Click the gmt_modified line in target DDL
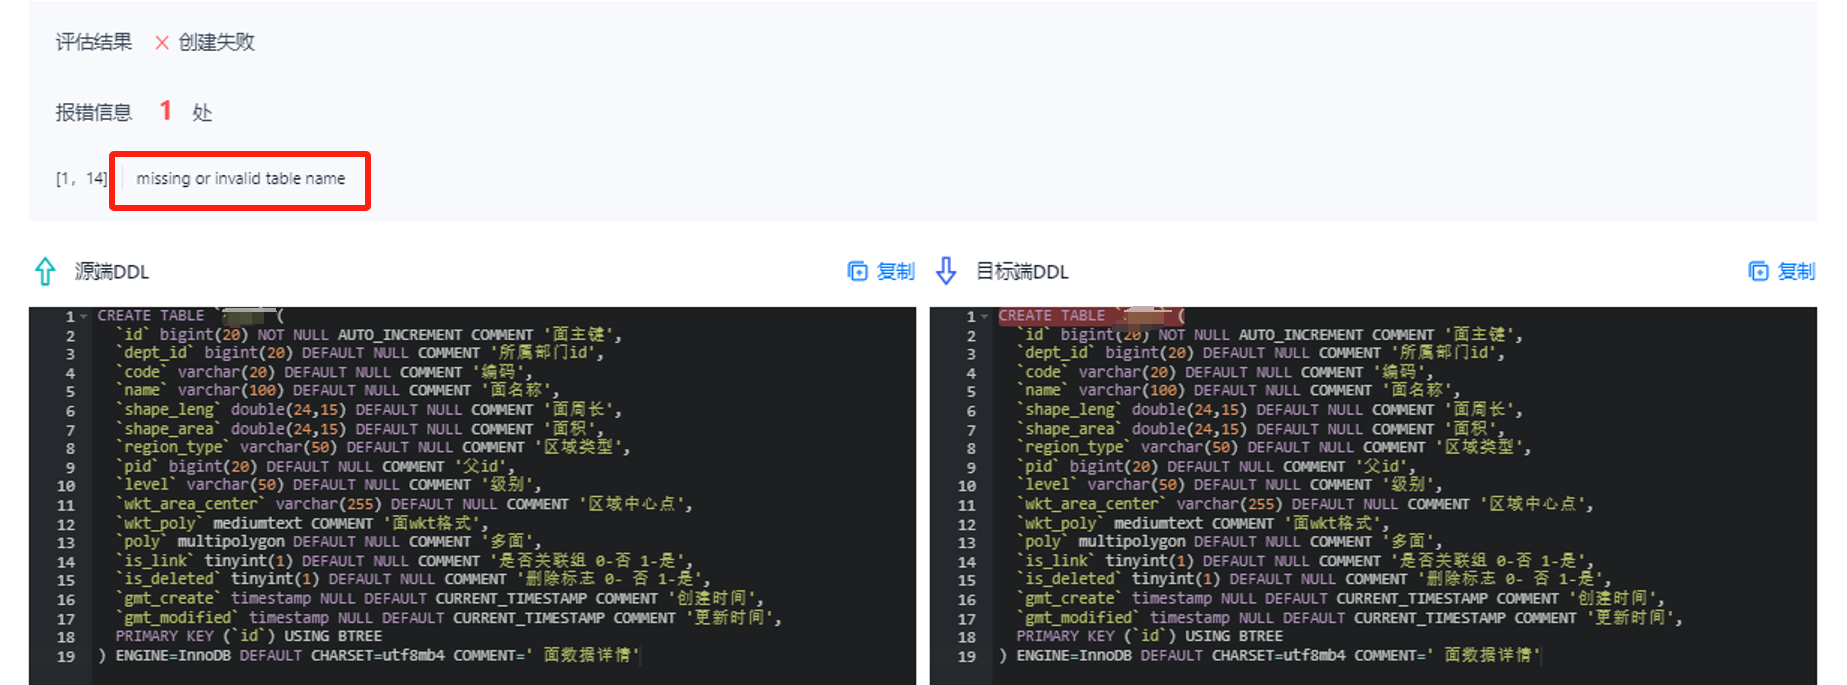1847x685 pixels. [1349, 617]
